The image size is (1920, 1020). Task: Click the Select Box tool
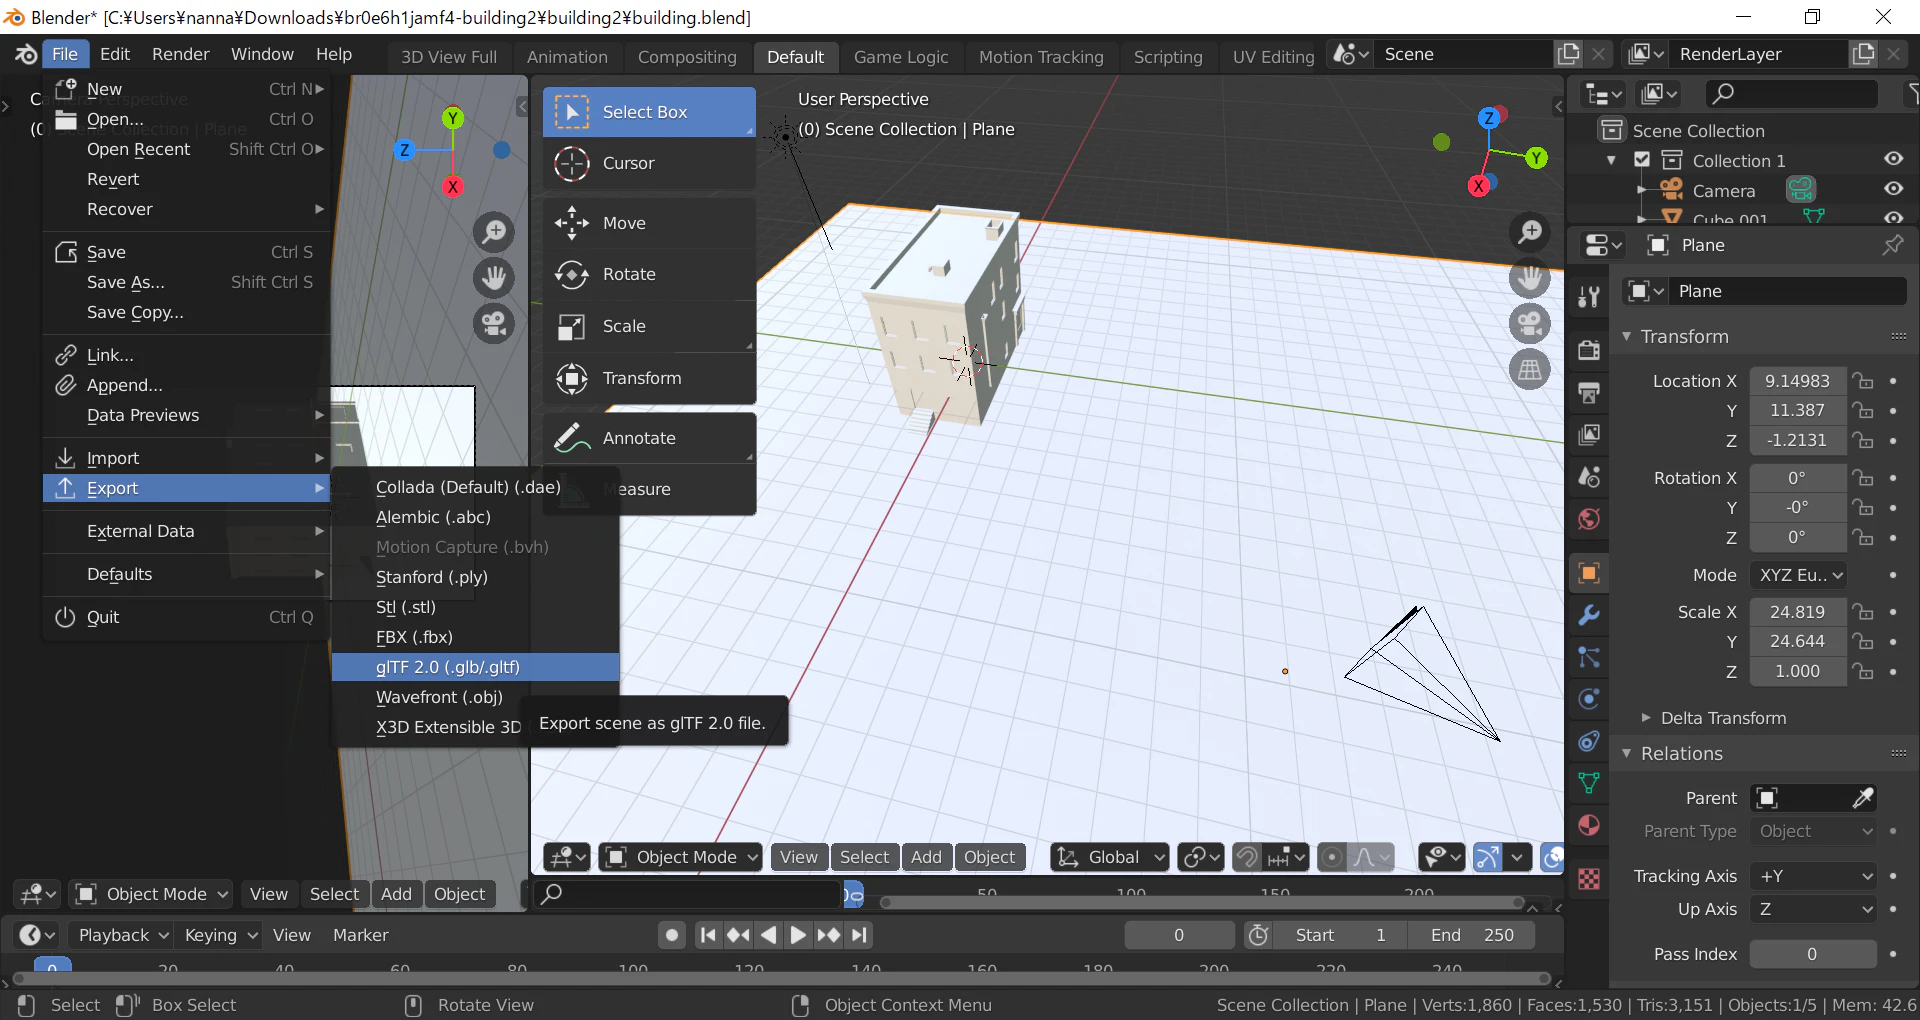[x=649, y=112]
